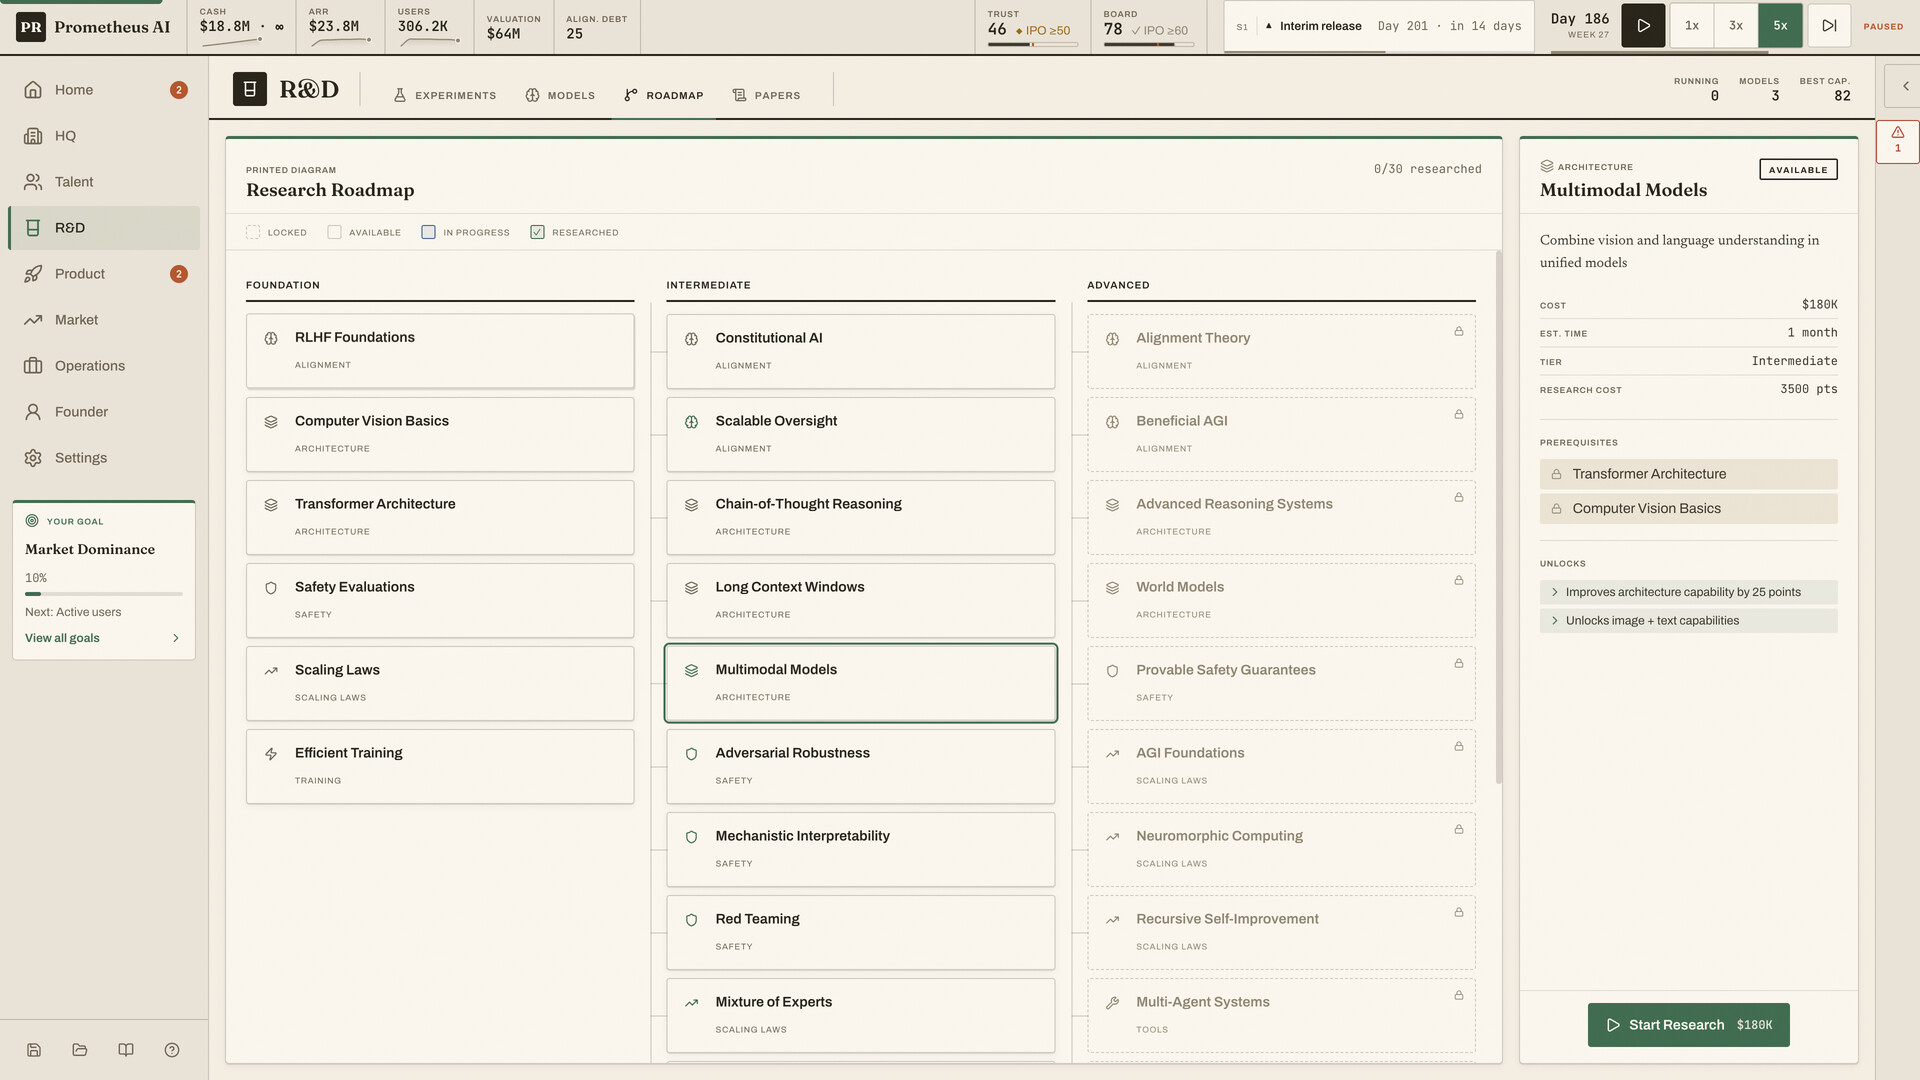Image resolution: width=1920 pixels, height=1080 pixels.
Task: Toggle the Available legend checkbox
Action: [x=335, y=232]
